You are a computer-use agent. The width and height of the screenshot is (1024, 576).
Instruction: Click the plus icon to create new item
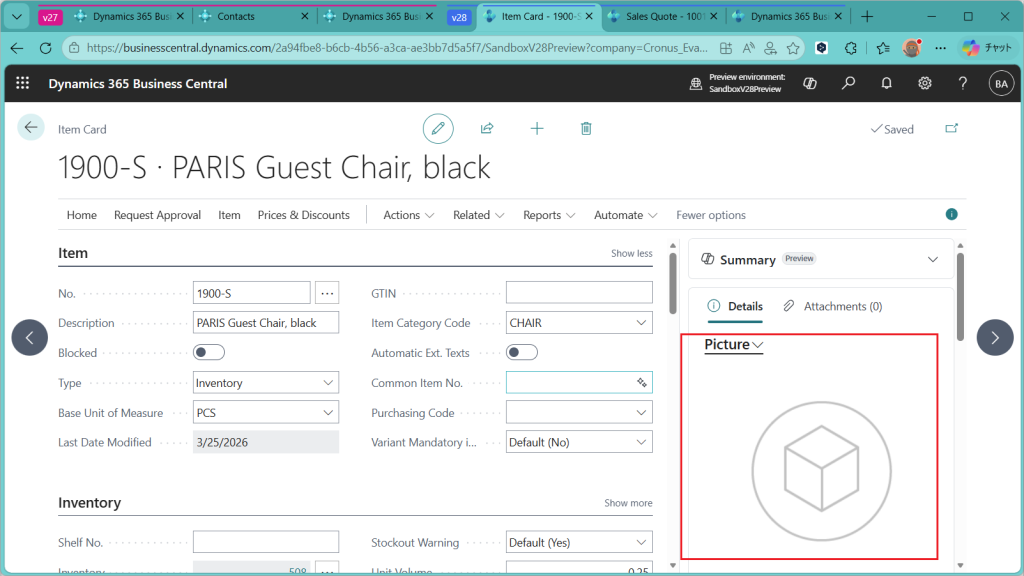pos(537,129)
